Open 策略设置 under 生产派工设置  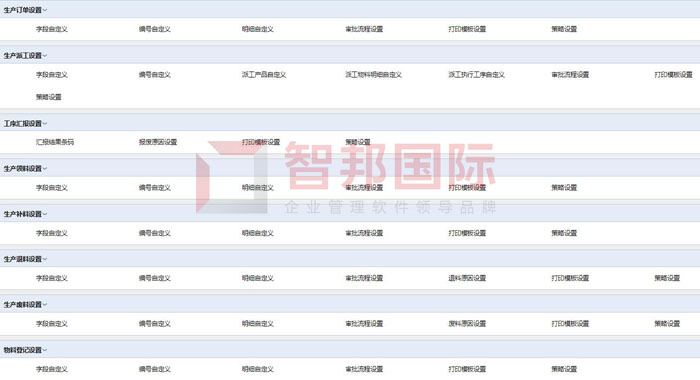click(49, 97)
